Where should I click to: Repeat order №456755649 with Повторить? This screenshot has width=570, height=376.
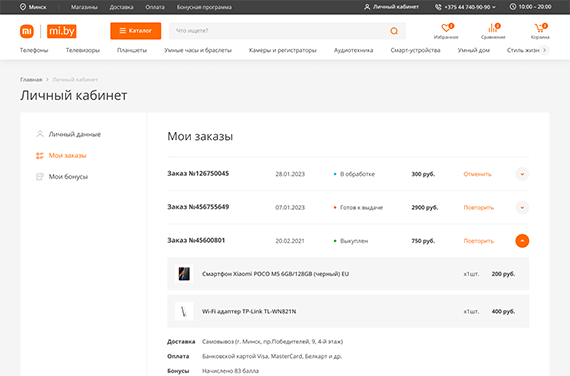tap(478, 208)
